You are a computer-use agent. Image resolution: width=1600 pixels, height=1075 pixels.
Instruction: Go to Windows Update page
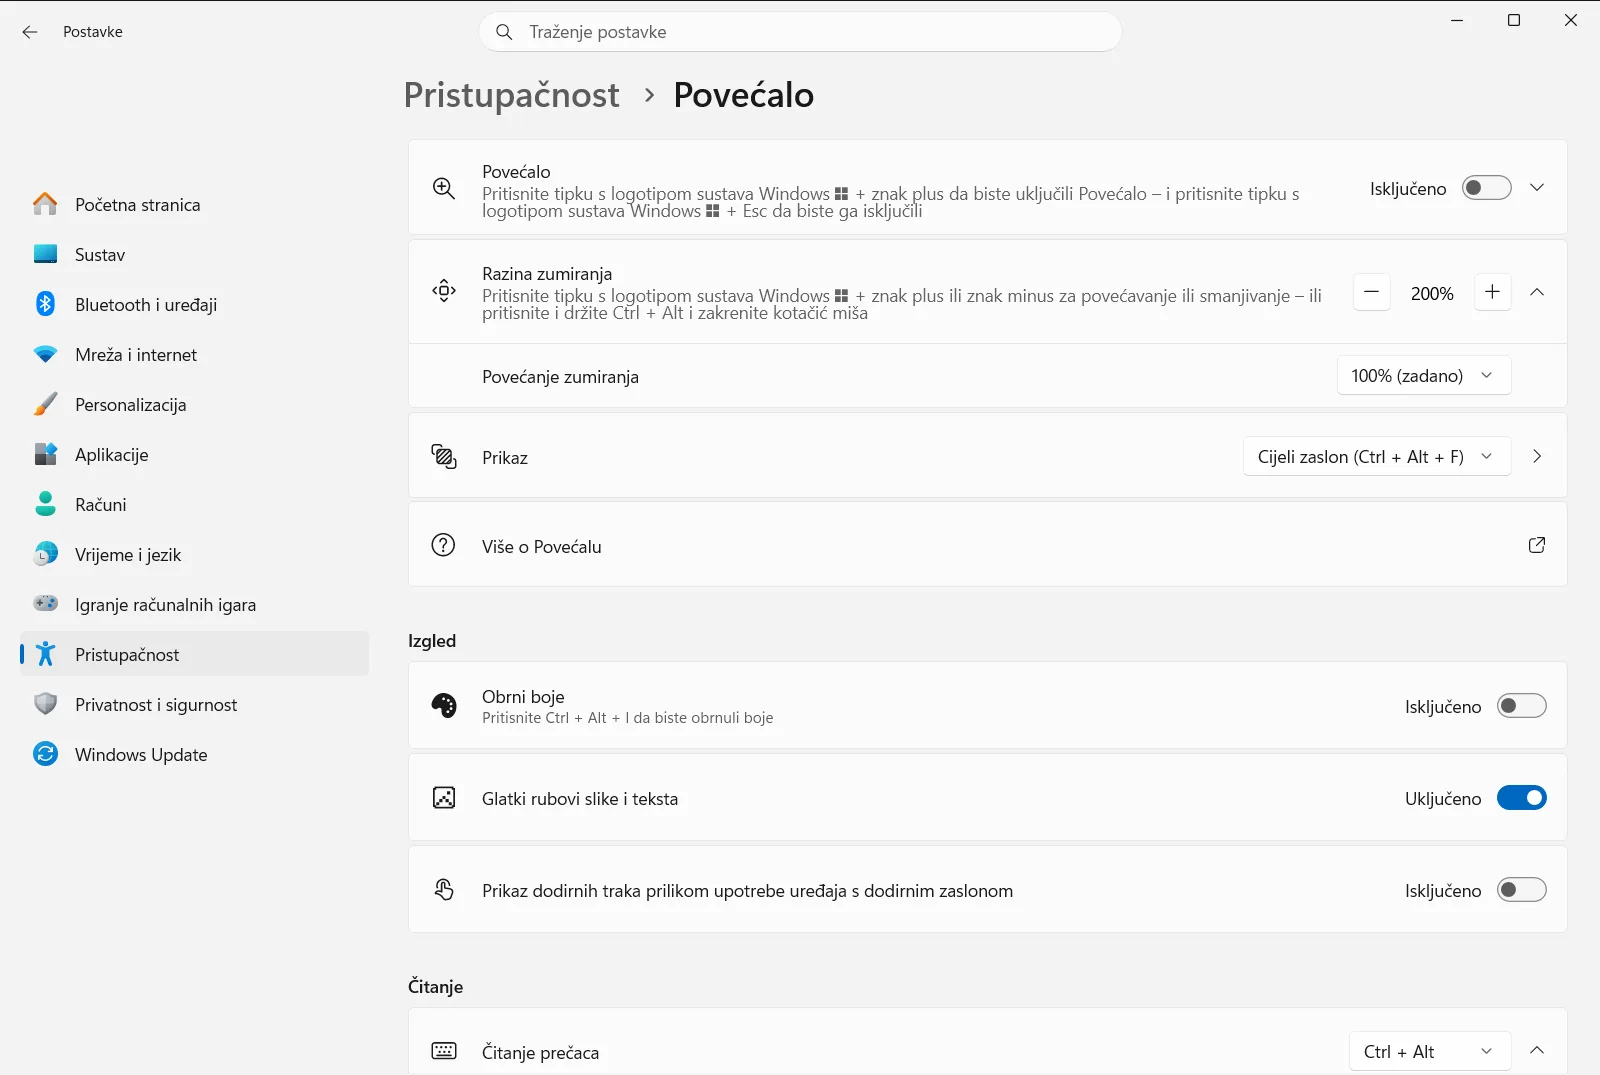[194, 754]
